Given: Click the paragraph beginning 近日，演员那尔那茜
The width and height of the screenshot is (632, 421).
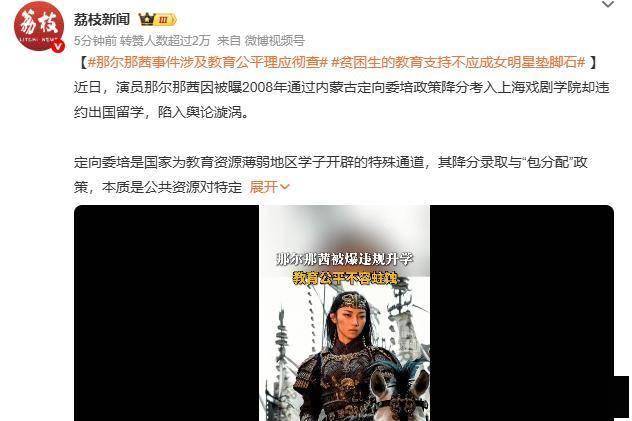Looking at the screenshot, I should click(341, 100).
